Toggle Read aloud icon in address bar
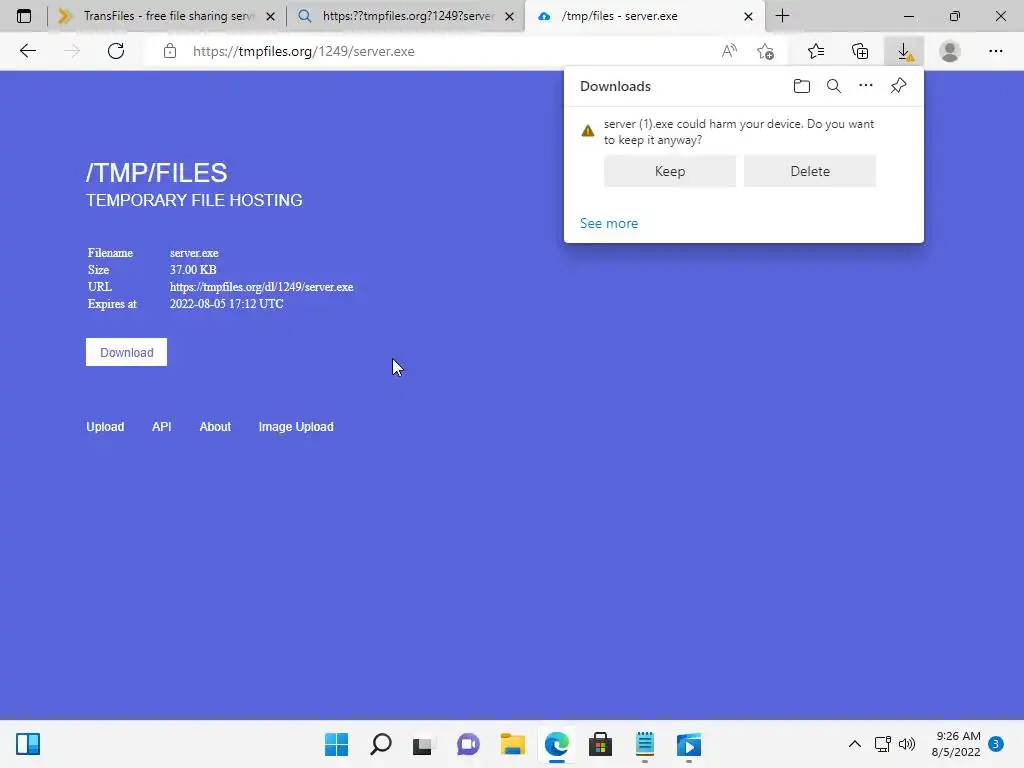Image resolution: width=1024 pixels, height=768 pixels. (729, 51)
